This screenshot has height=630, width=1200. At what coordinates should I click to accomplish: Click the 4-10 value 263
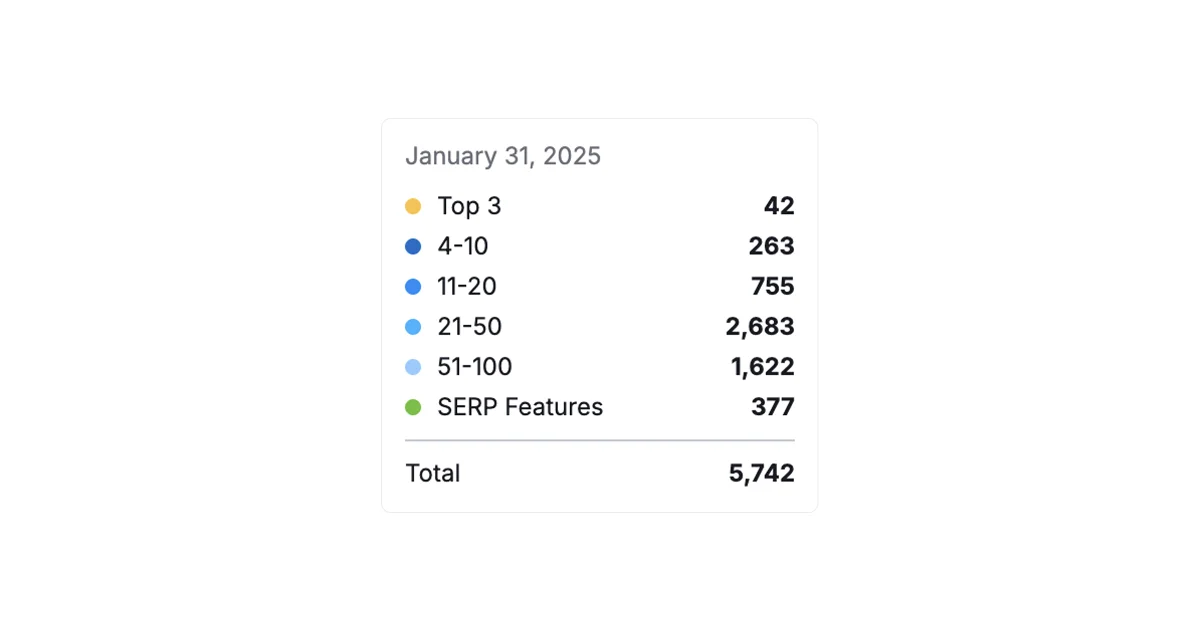(x=771, y=246)
